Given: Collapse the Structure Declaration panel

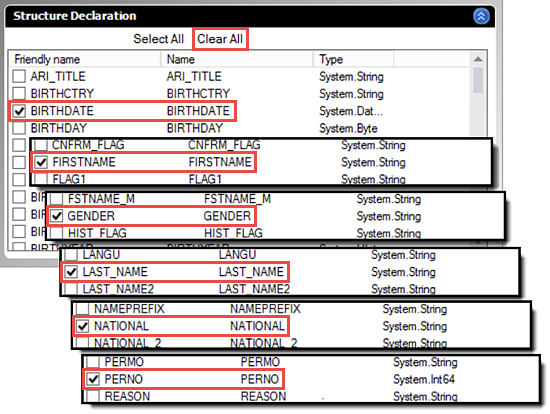Looking at the screenshot, I should click(x=481, y=16).
